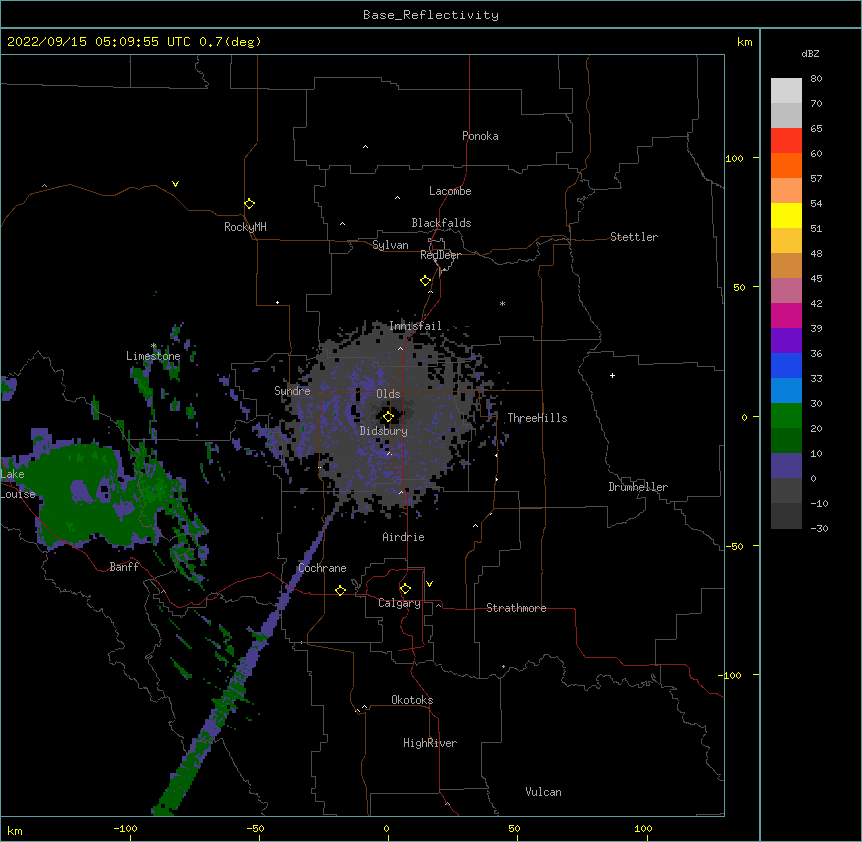Click the Limestone label
The width and height of the screenshot is (862, 842).
(x=153, y=356)
